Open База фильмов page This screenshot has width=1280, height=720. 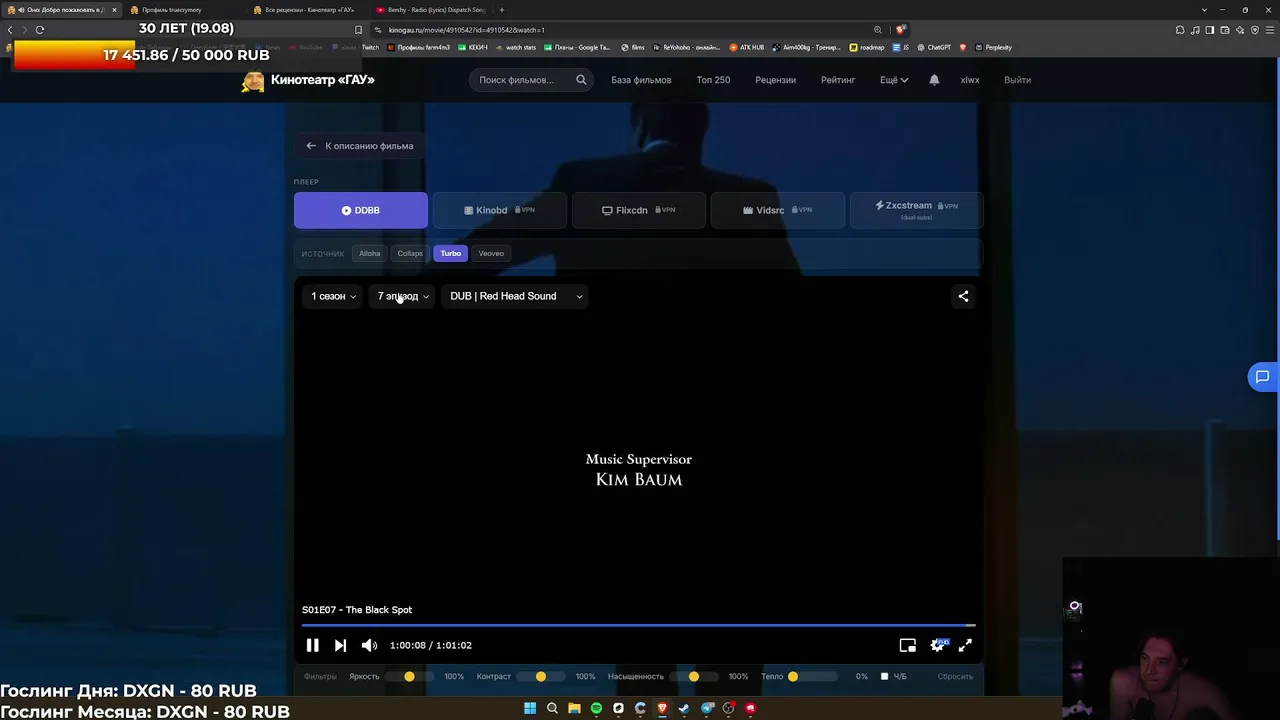coord(641,80)
